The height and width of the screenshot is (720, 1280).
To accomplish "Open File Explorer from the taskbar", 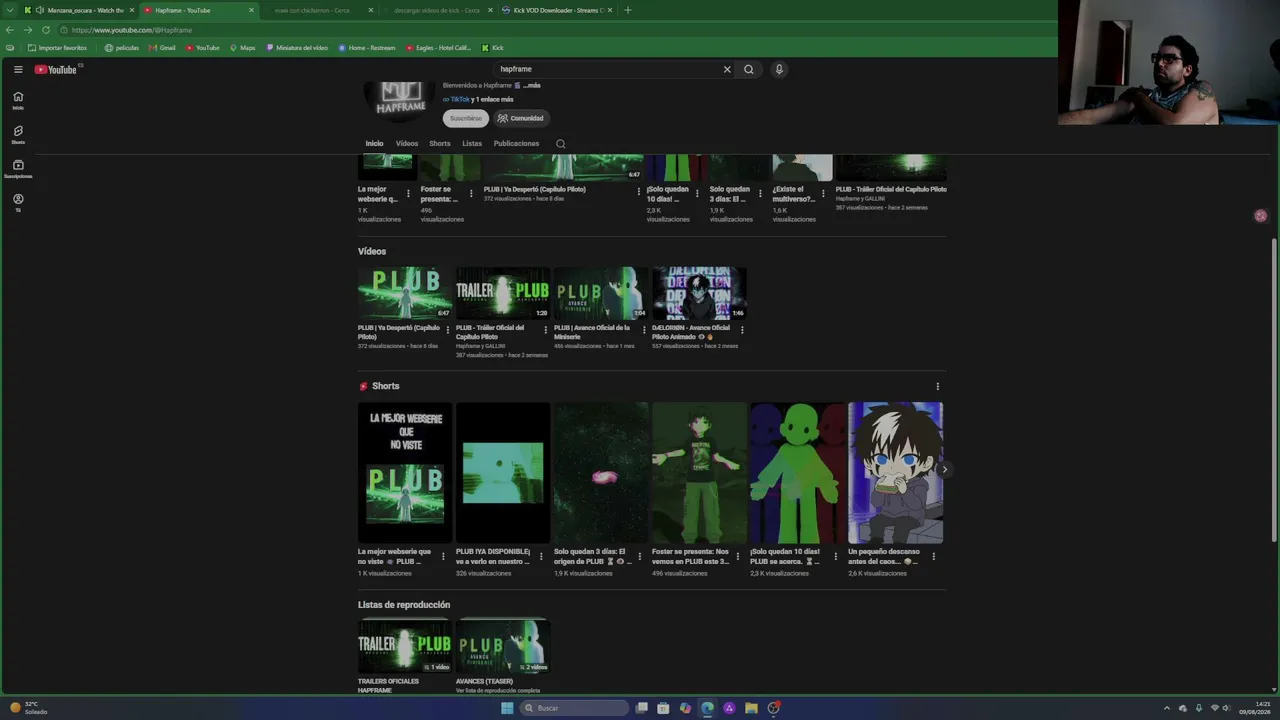I will click(x=751, y=708).
